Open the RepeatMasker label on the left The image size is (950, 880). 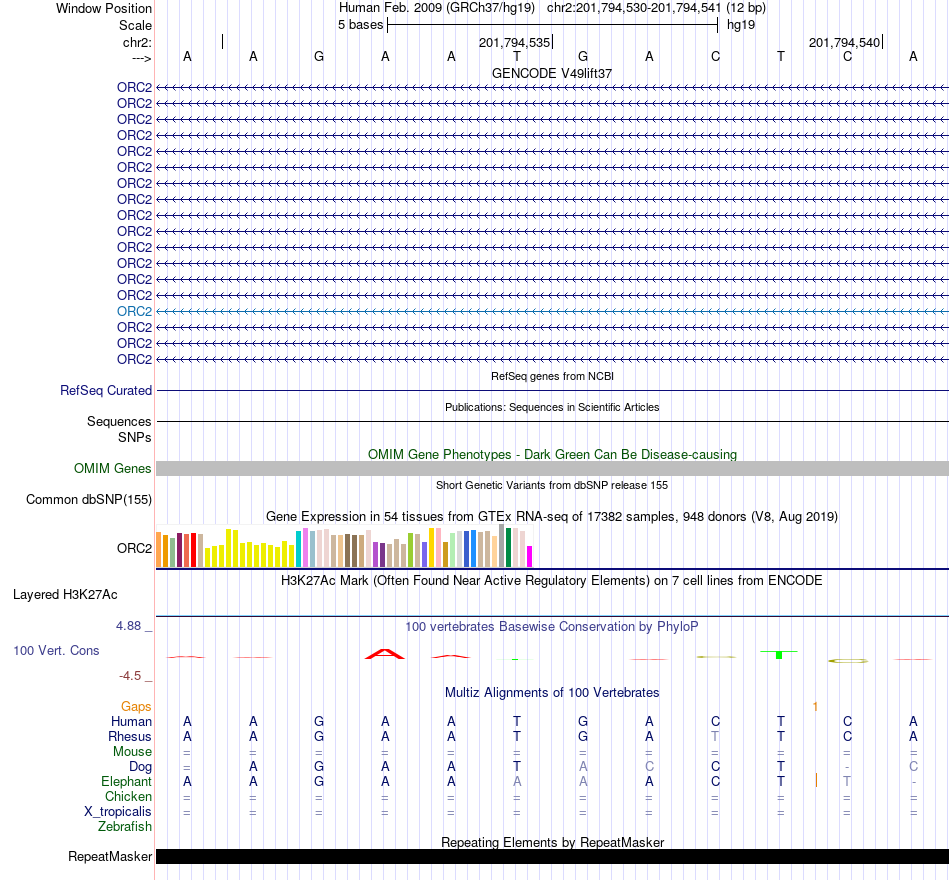pyautogui.click(x=110, y=856)
